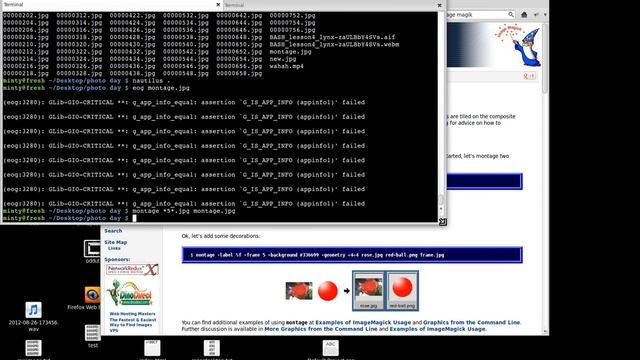Click the Google +1 button on page
The image size is (640, 360).
(x=529, y=76)
